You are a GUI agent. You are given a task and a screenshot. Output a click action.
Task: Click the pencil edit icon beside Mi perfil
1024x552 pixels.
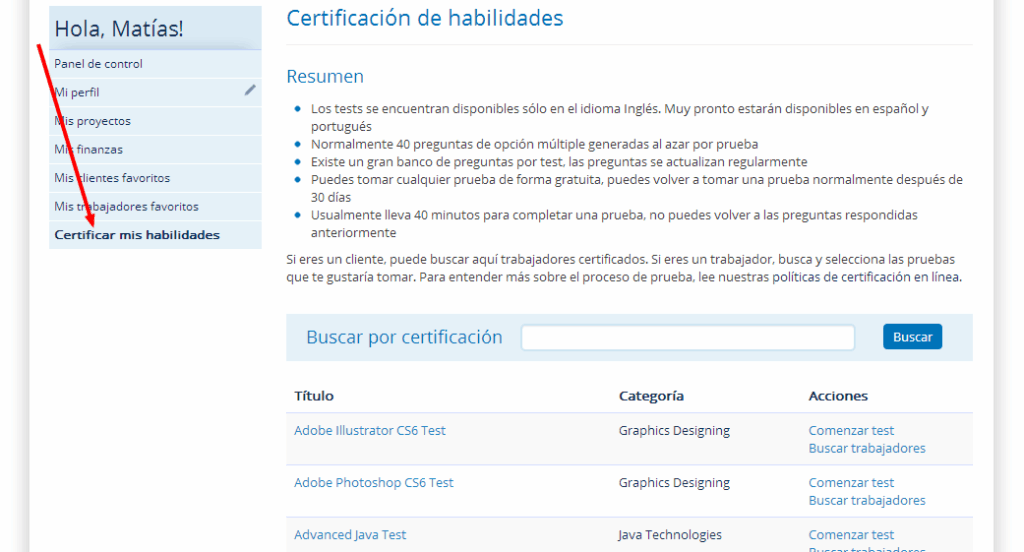(x=250, y=90)
